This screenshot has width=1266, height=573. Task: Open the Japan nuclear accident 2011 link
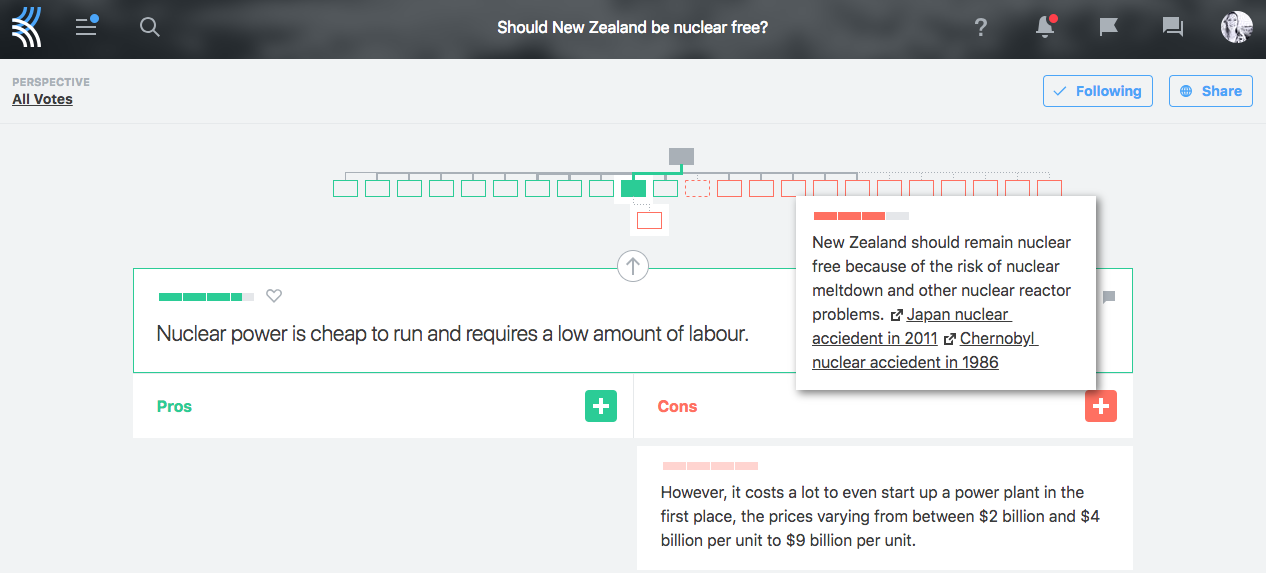pyautogui.click(x=957, y=315)
